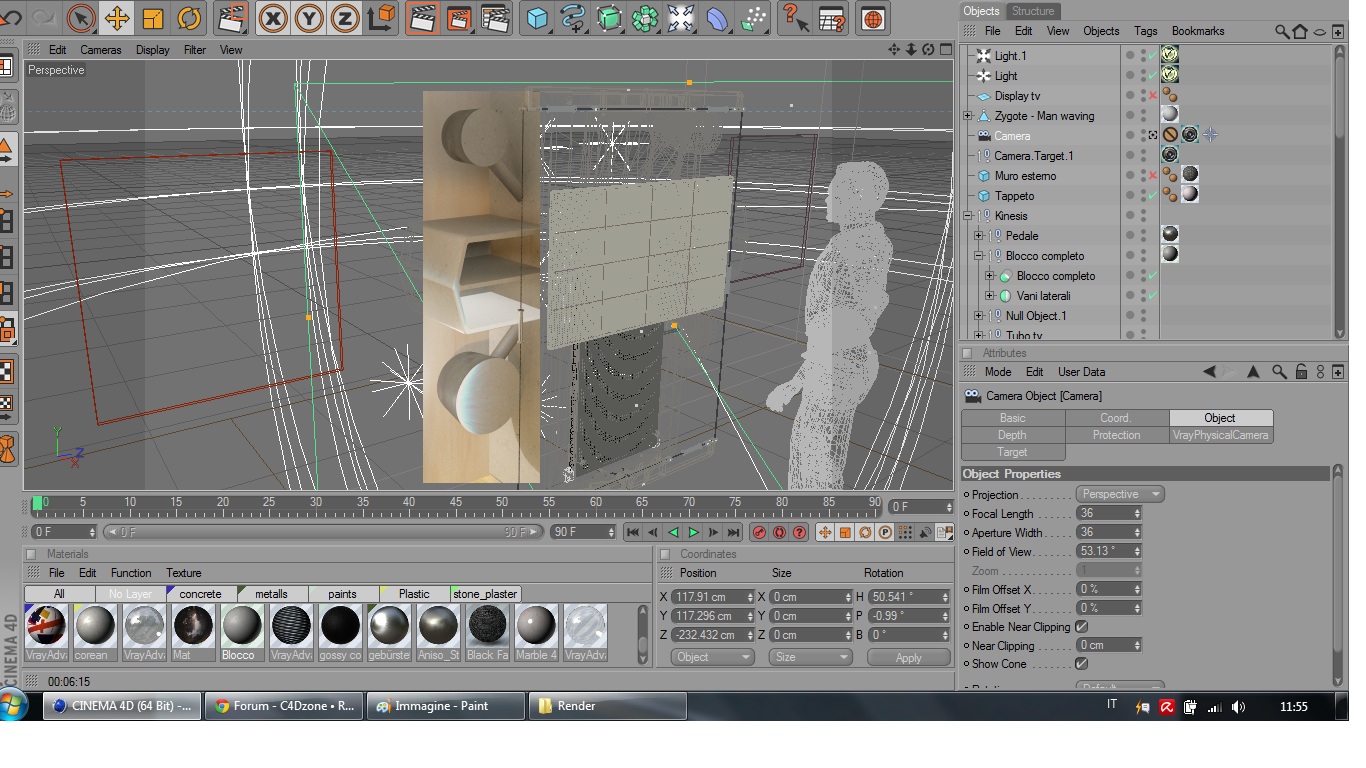Viewport: 1366px width, 768px height.
Task: Expand the Zygote - Man waving object
Action: tap(968, 116)
